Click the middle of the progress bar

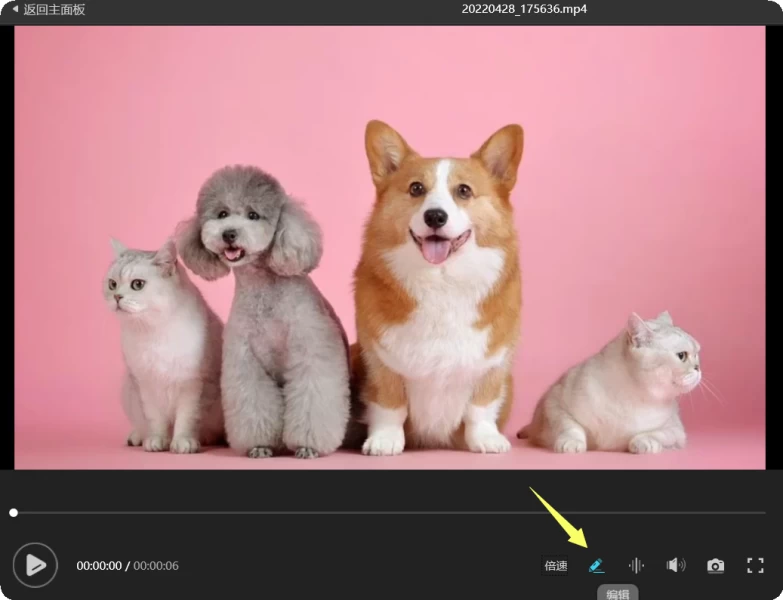click(390, 513)
